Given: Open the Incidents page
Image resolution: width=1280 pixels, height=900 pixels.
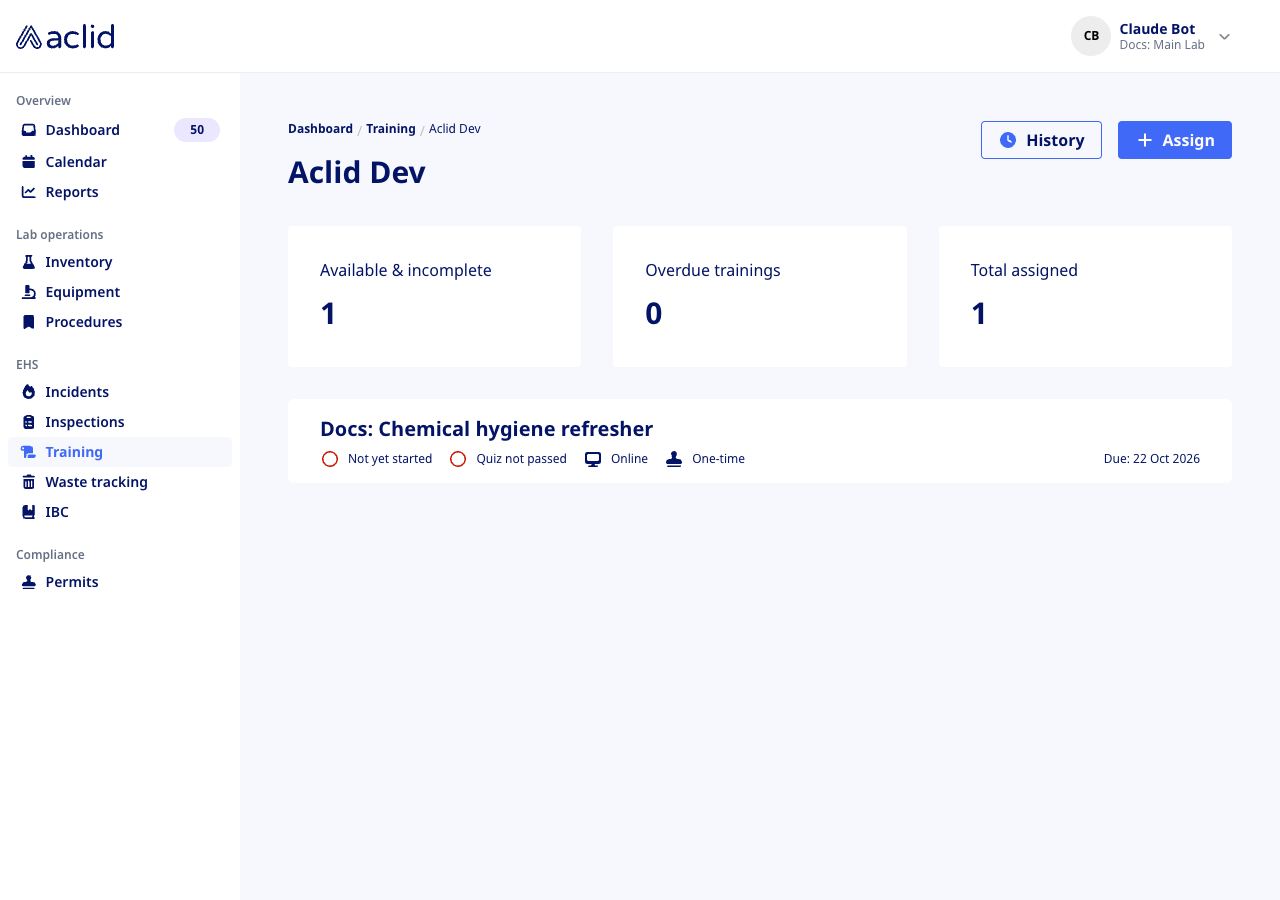Looking at the screenshot, I should coord(120,392).
